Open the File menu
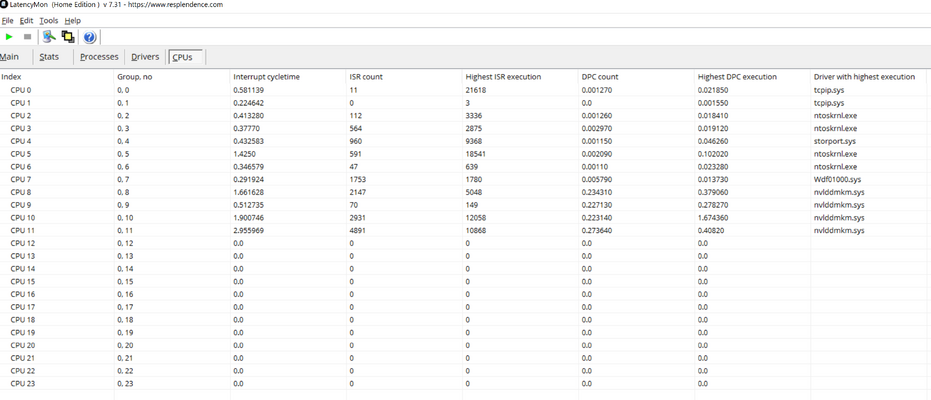The height and width of the screenshot is (400, 931). 8,20
